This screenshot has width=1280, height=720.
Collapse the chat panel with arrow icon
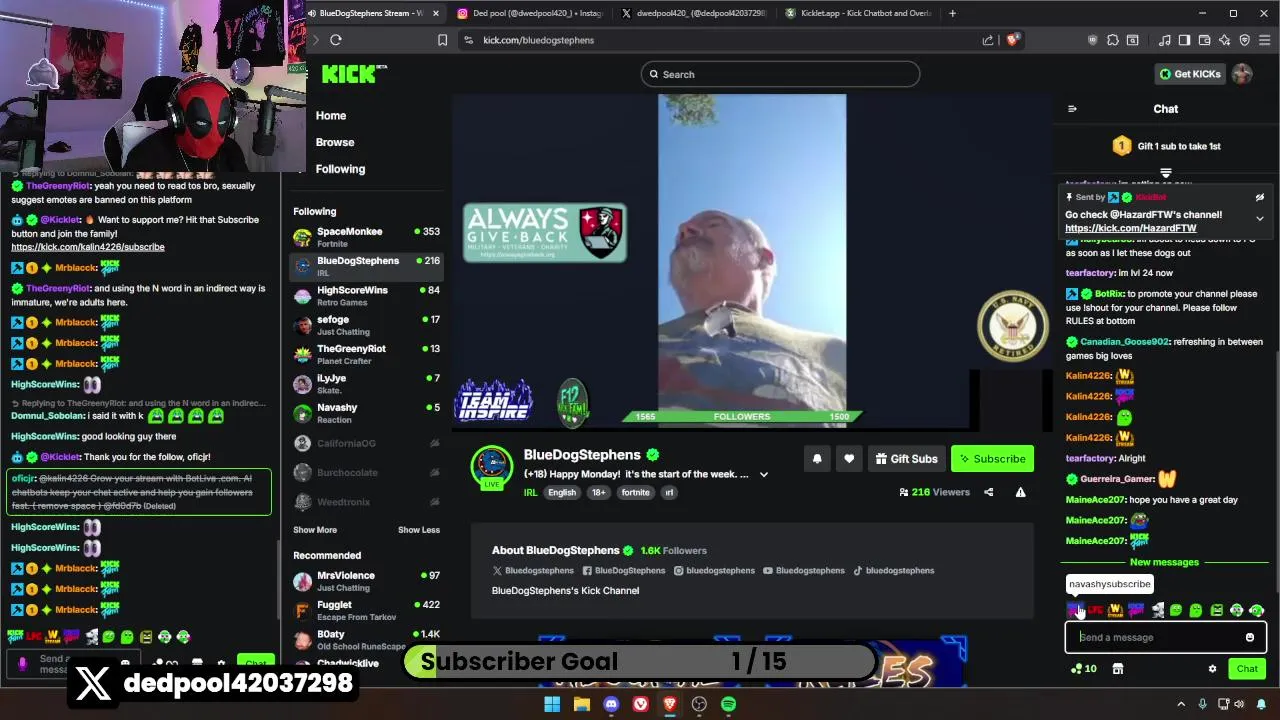click(x=1072, y=109)
